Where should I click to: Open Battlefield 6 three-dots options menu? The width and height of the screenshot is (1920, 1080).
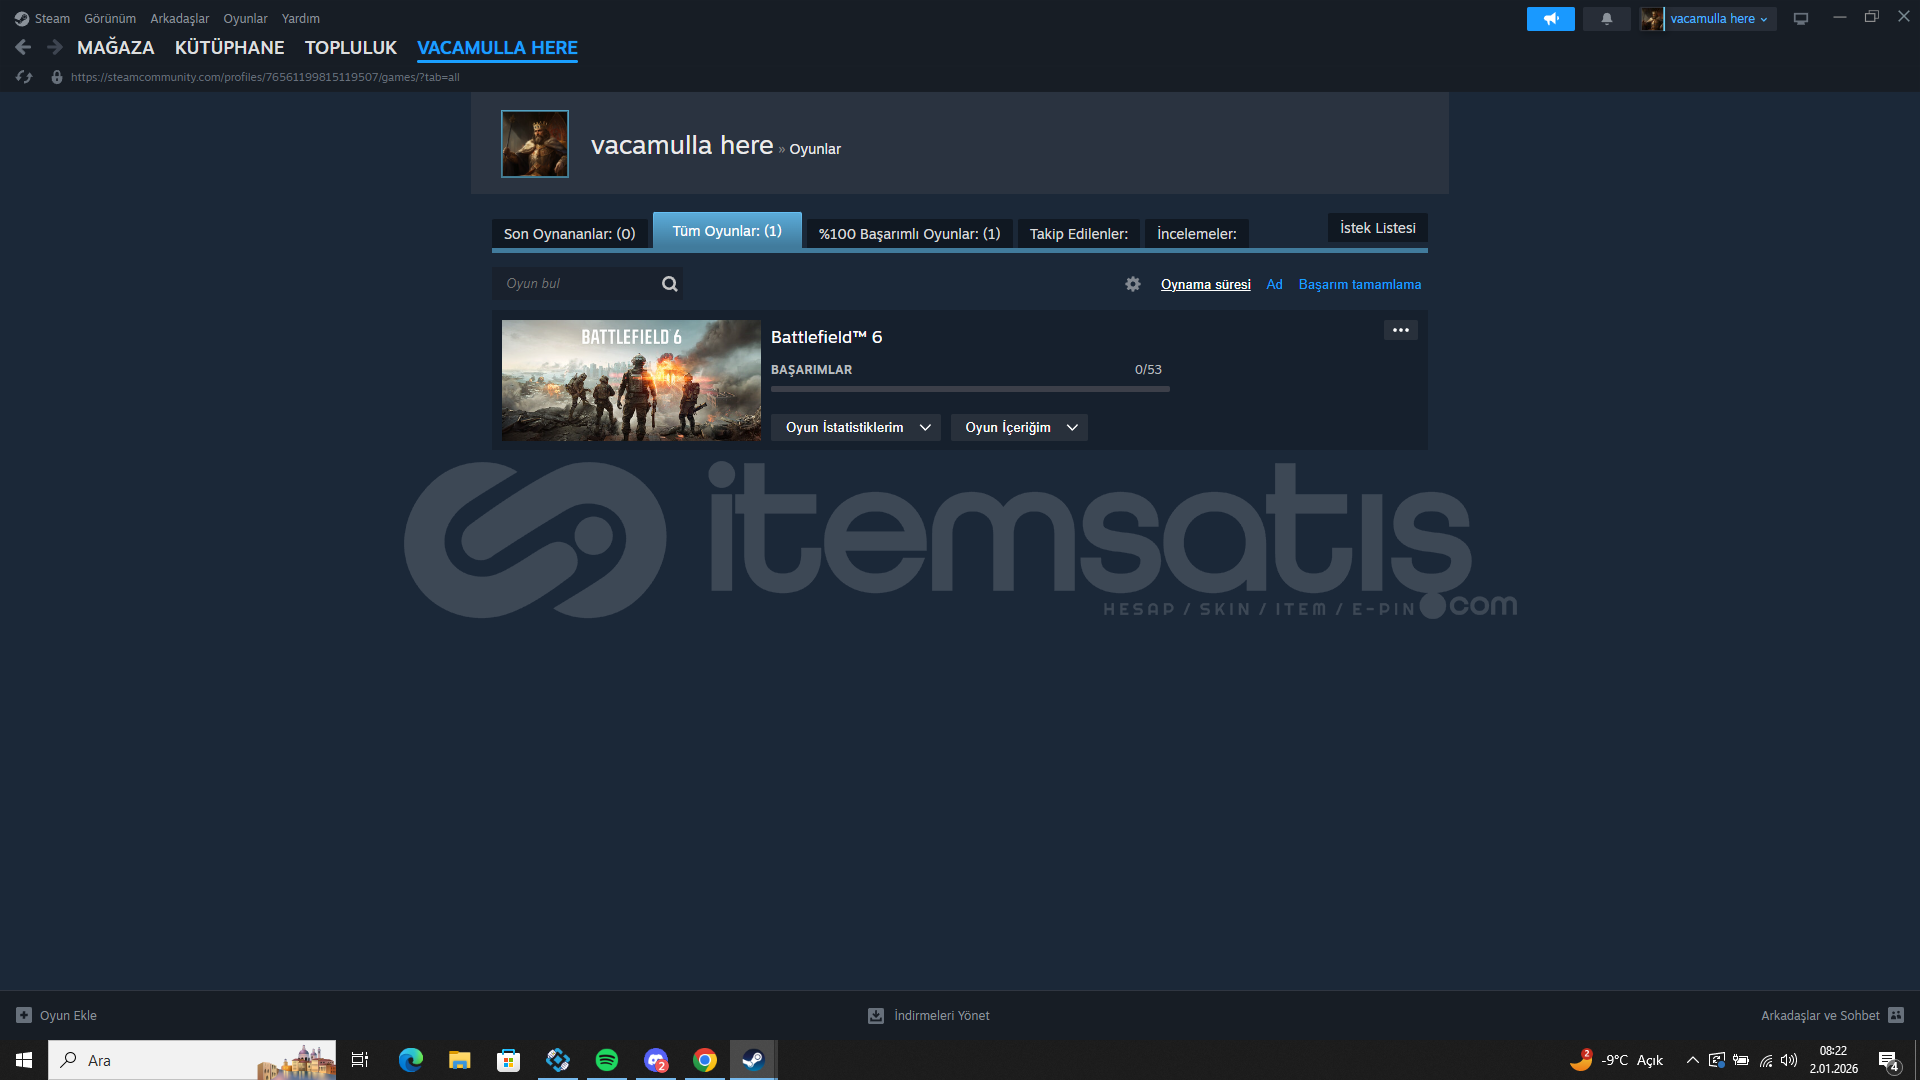(x=1400, y=330)
